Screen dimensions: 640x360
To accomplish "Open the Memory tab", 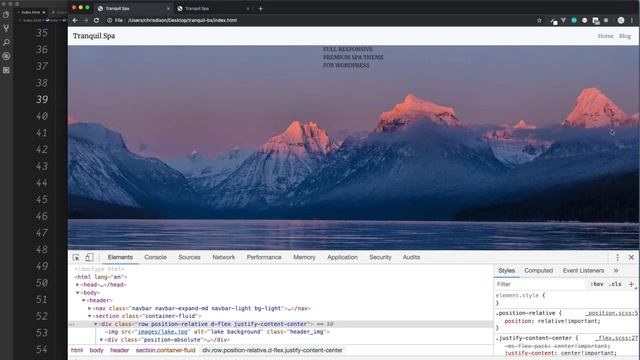I will (x=304, y=257).
